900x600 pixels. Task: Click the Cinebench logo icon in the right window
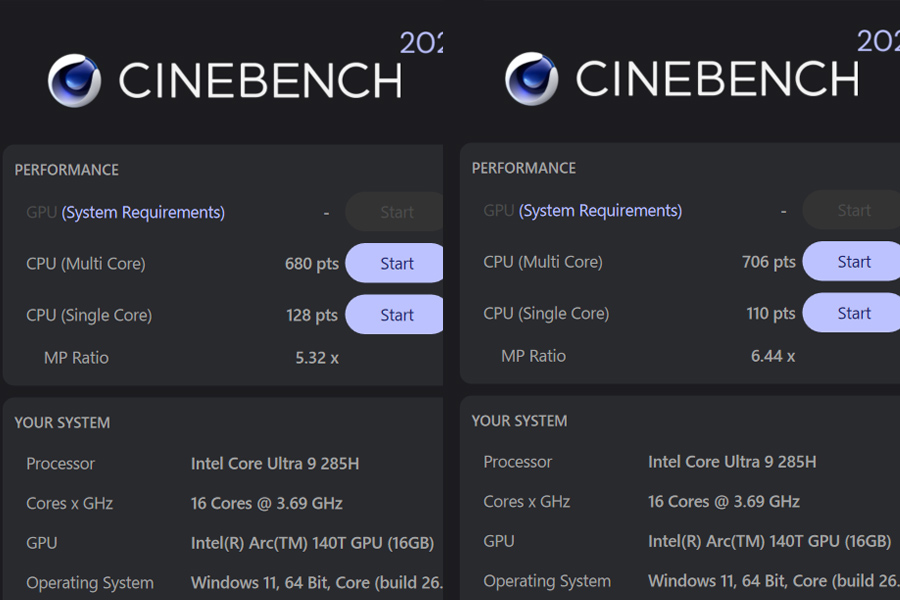click(532, 79)
